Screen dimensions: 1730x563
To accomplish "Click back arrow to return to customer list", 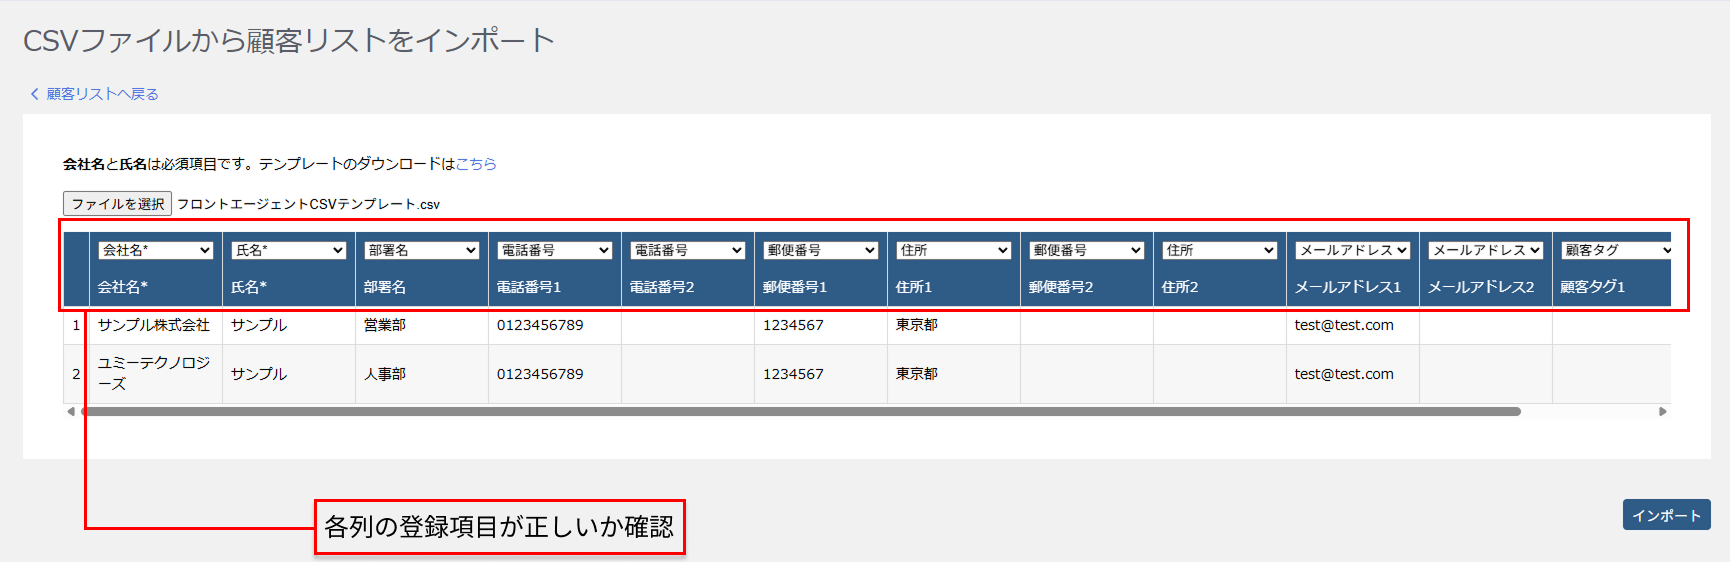I will (x=34, y=94).
